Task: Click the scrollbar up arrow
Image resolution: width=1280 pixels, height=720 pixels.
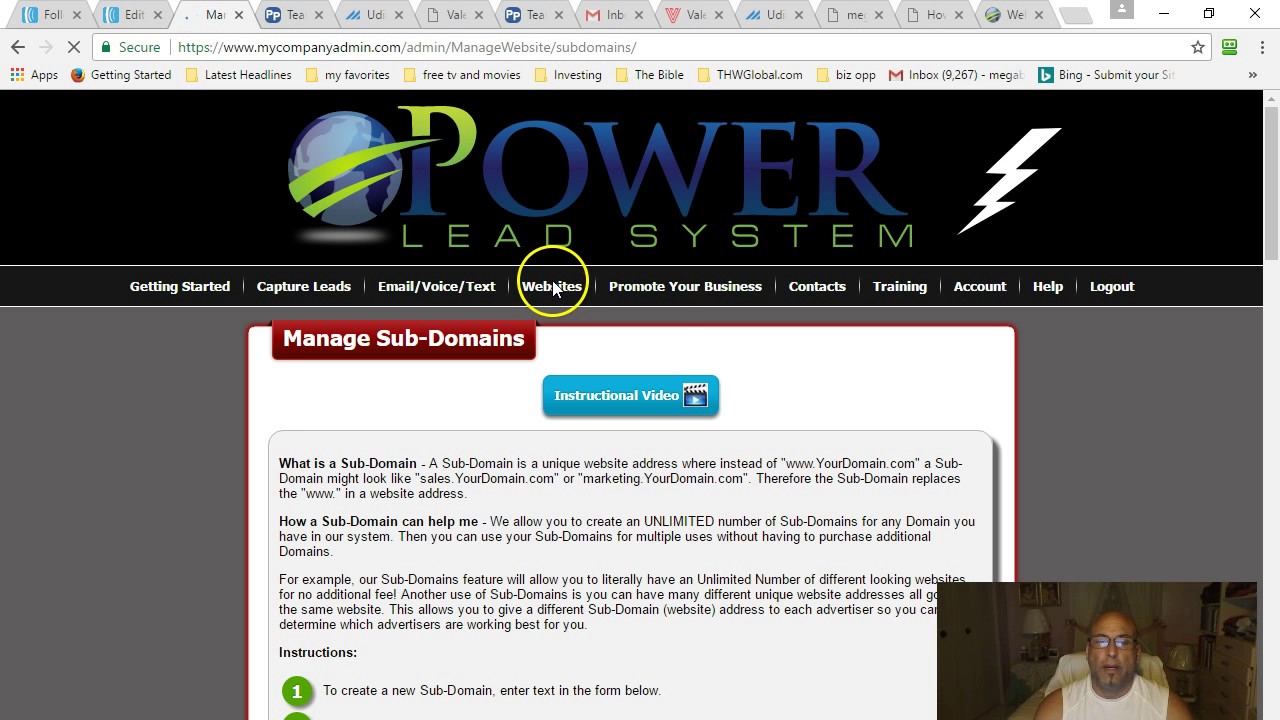Action: 1272,98
